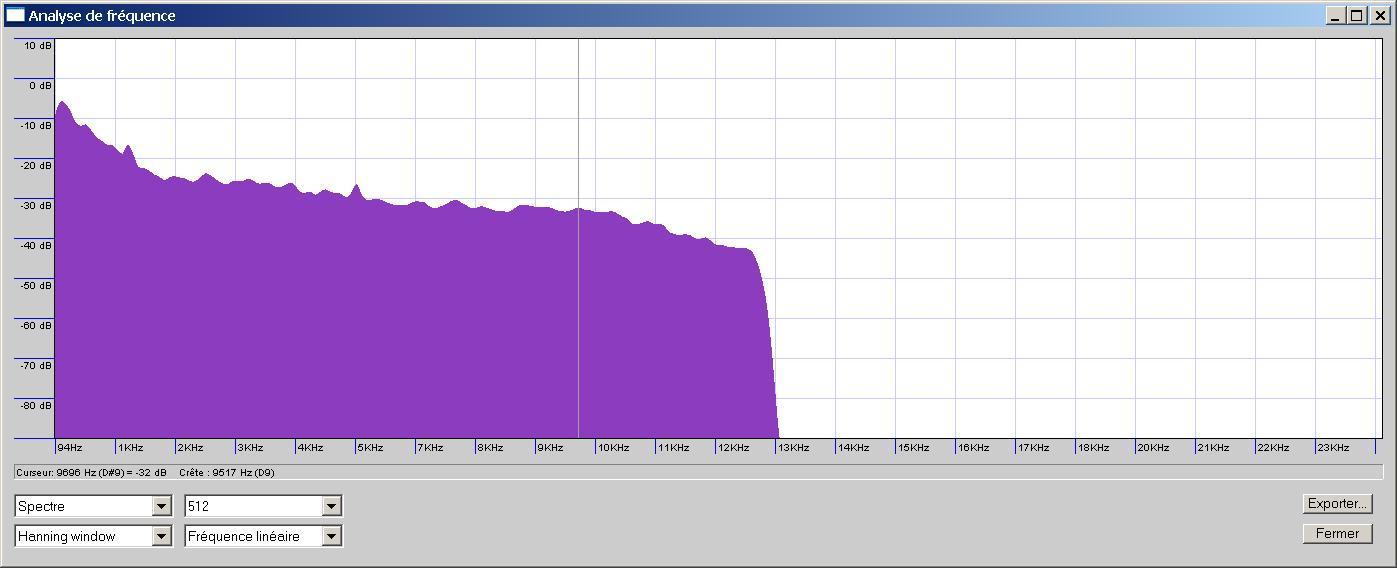The width and height of the screenshot is (1397, 568).
Task: Click the 21KHz frequency label
Action: [1213, 447]
